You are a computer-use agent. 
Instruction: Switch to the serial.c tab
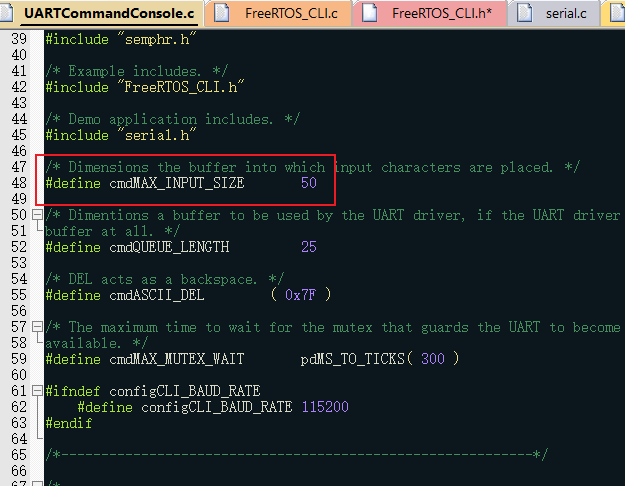554,13
